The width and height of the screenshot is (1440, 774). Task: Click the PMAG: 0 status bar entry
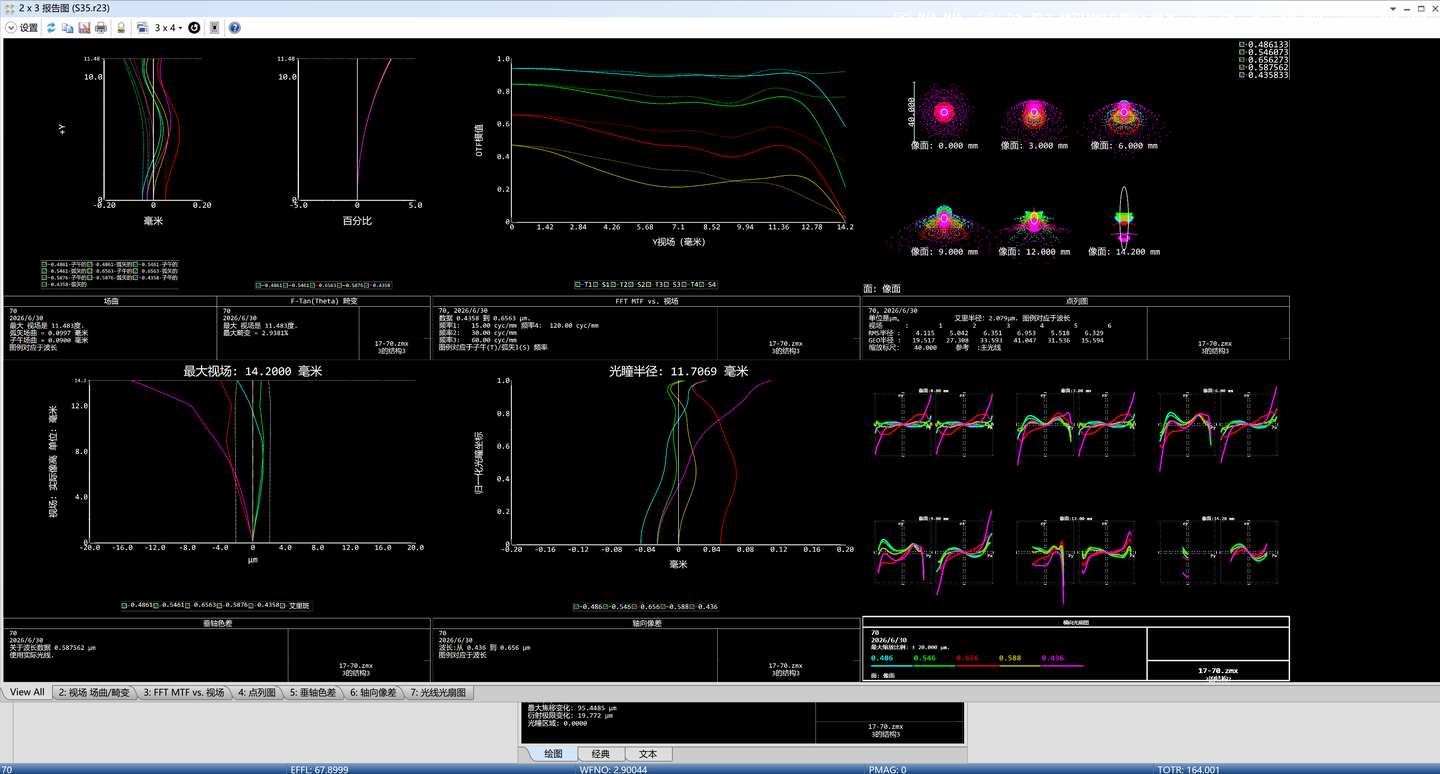click(x=888, y=769)
